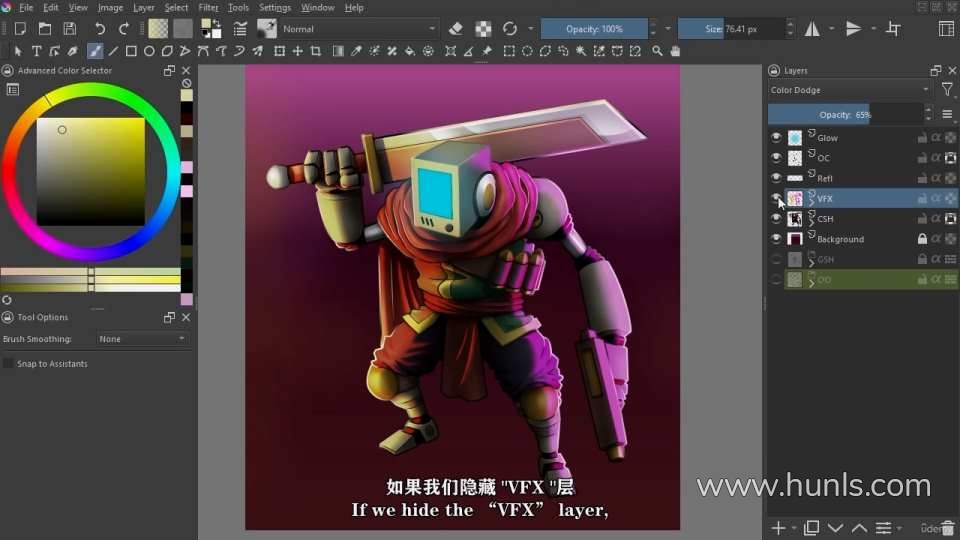Open the Layer menu
This screenshot has width=960, height=540.
(x=144, y=7)
